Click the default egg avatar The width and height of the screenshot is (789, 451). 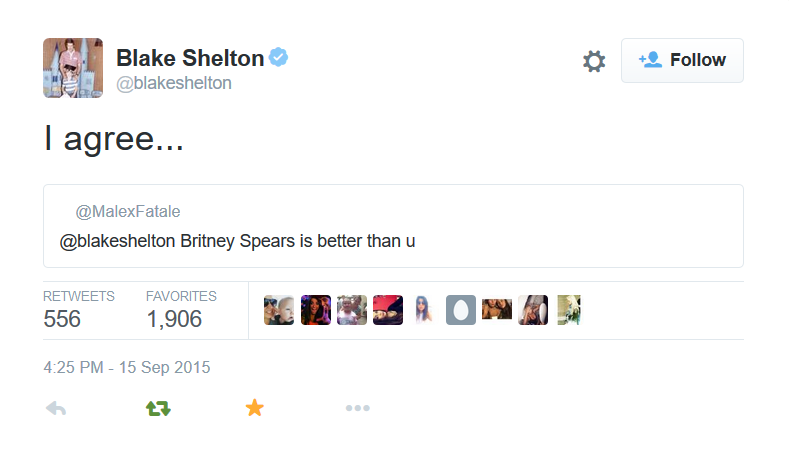point(461,310)
